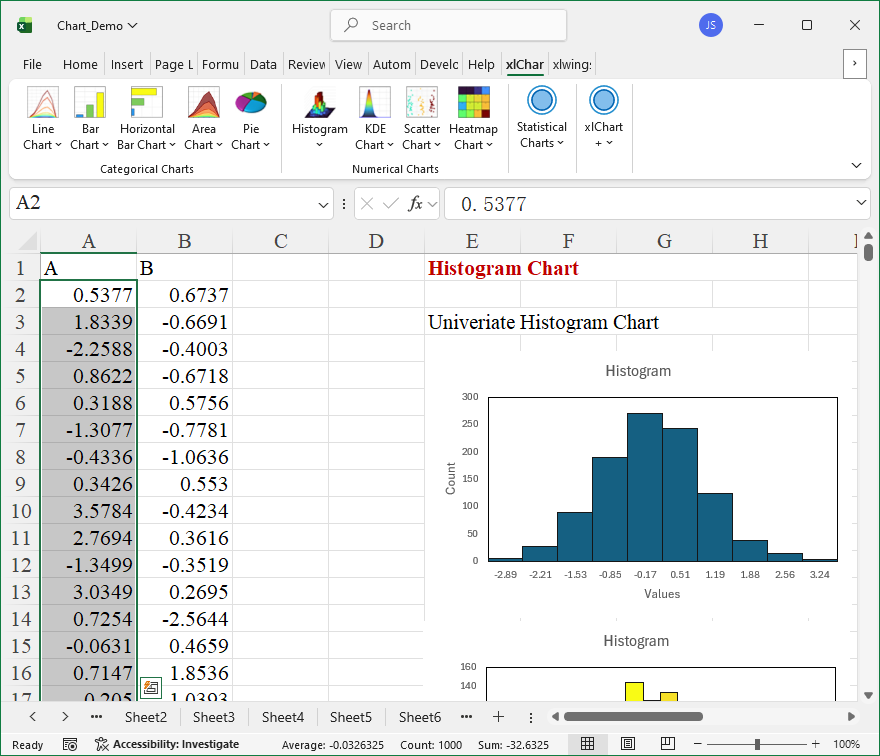Expand the Name Box dropdown

tap(323, 204)
